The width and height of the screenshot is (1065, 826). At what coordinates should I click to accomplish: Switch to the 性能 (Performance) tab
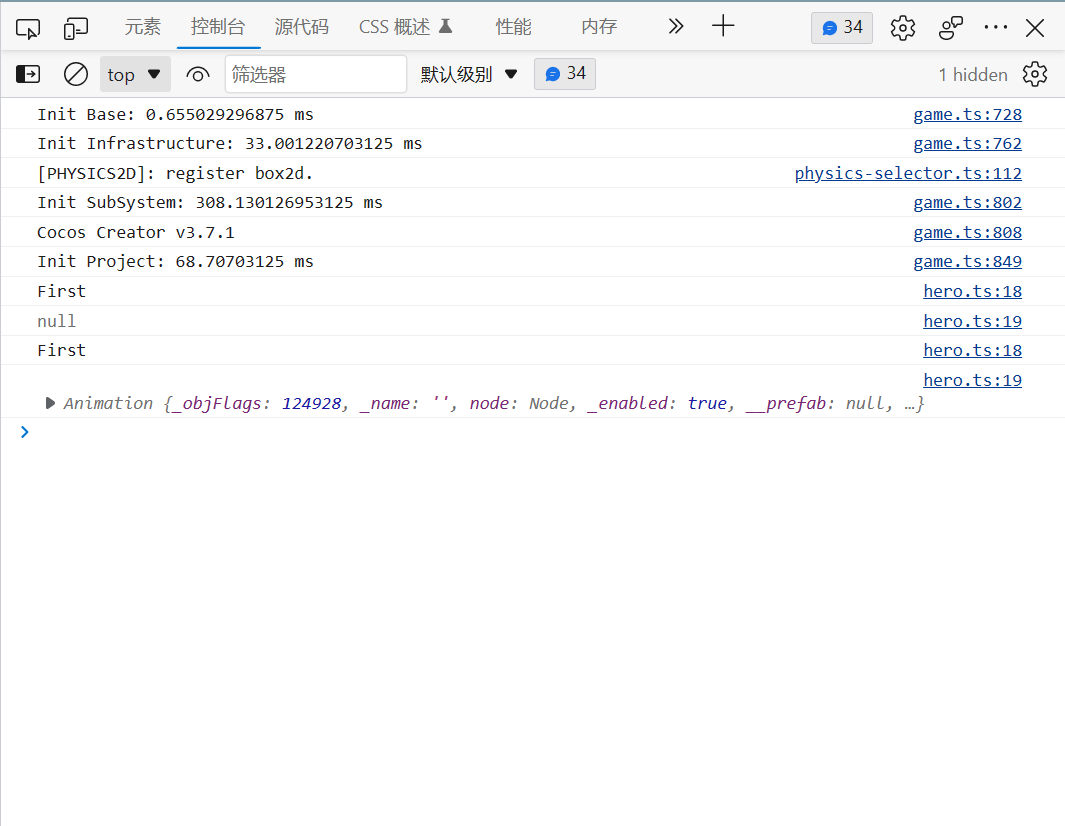tap(513, 27)
